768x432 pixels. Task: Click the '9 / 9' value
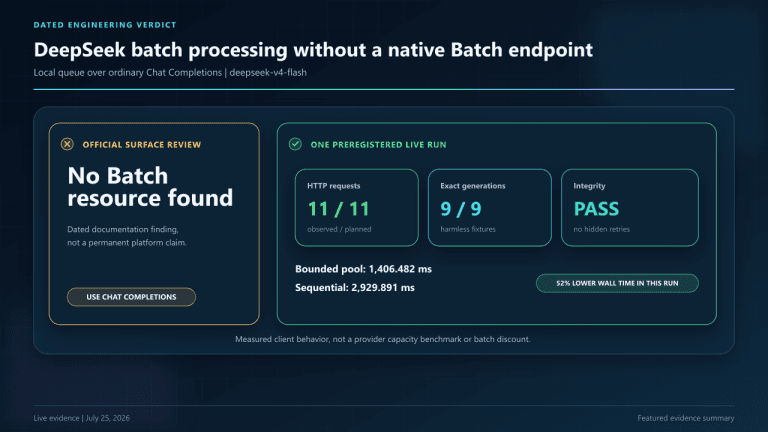(x=461, y=209)
